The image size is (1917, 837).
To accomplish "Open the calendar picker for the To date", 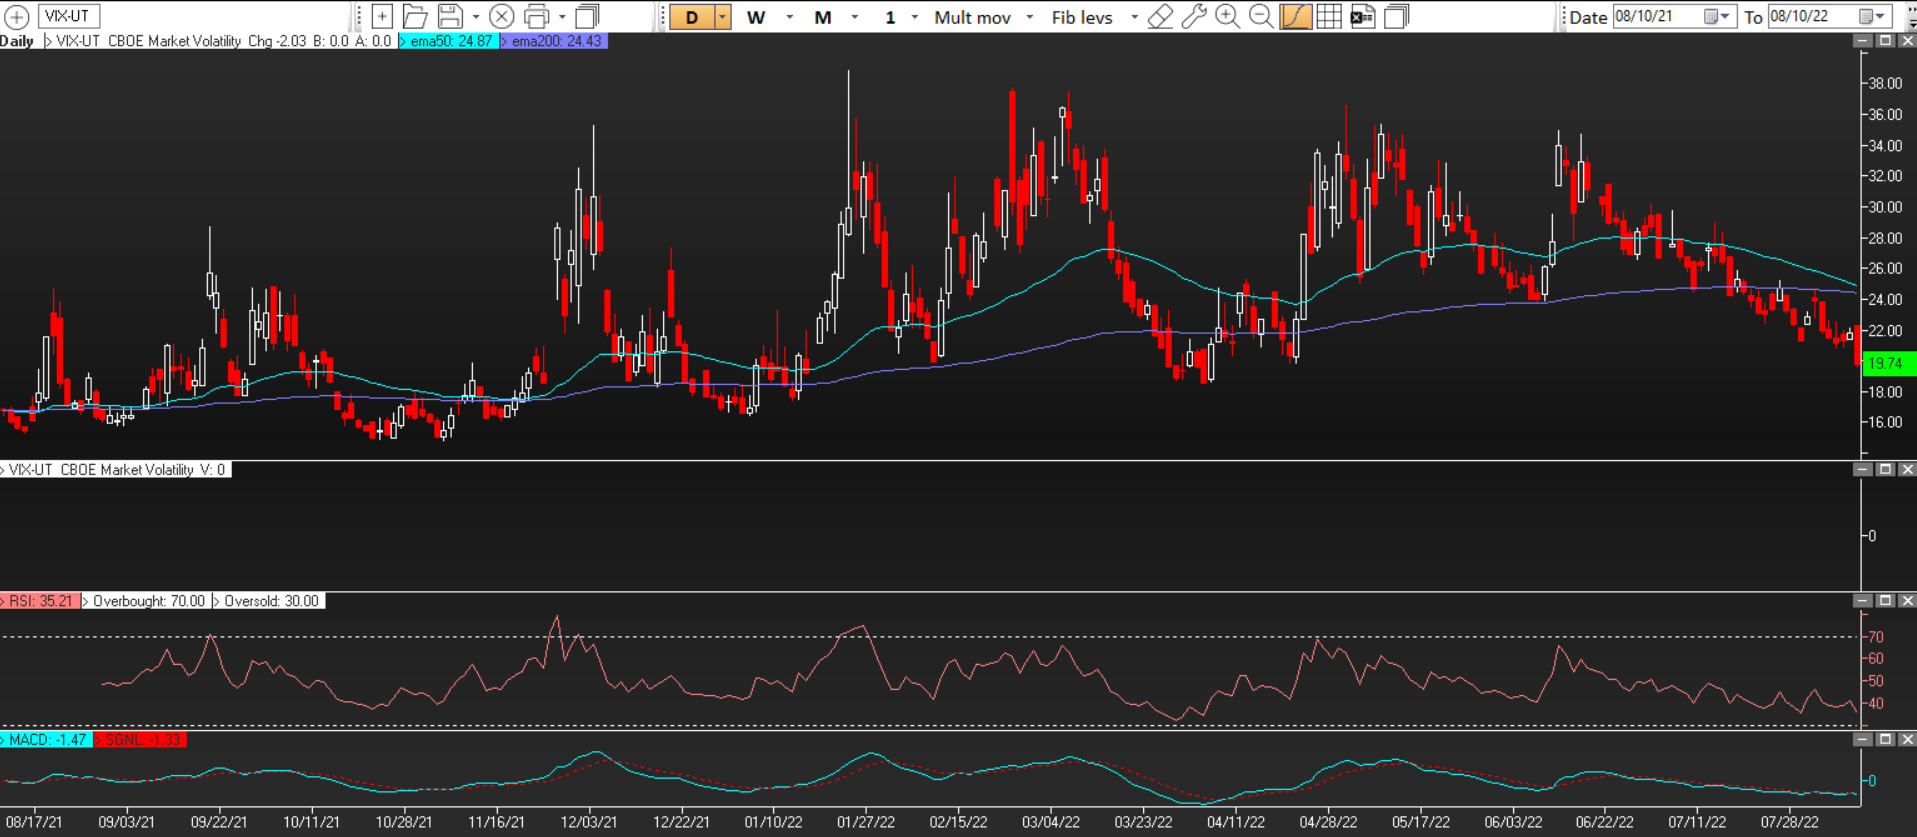I will (x=1872, y=16).
